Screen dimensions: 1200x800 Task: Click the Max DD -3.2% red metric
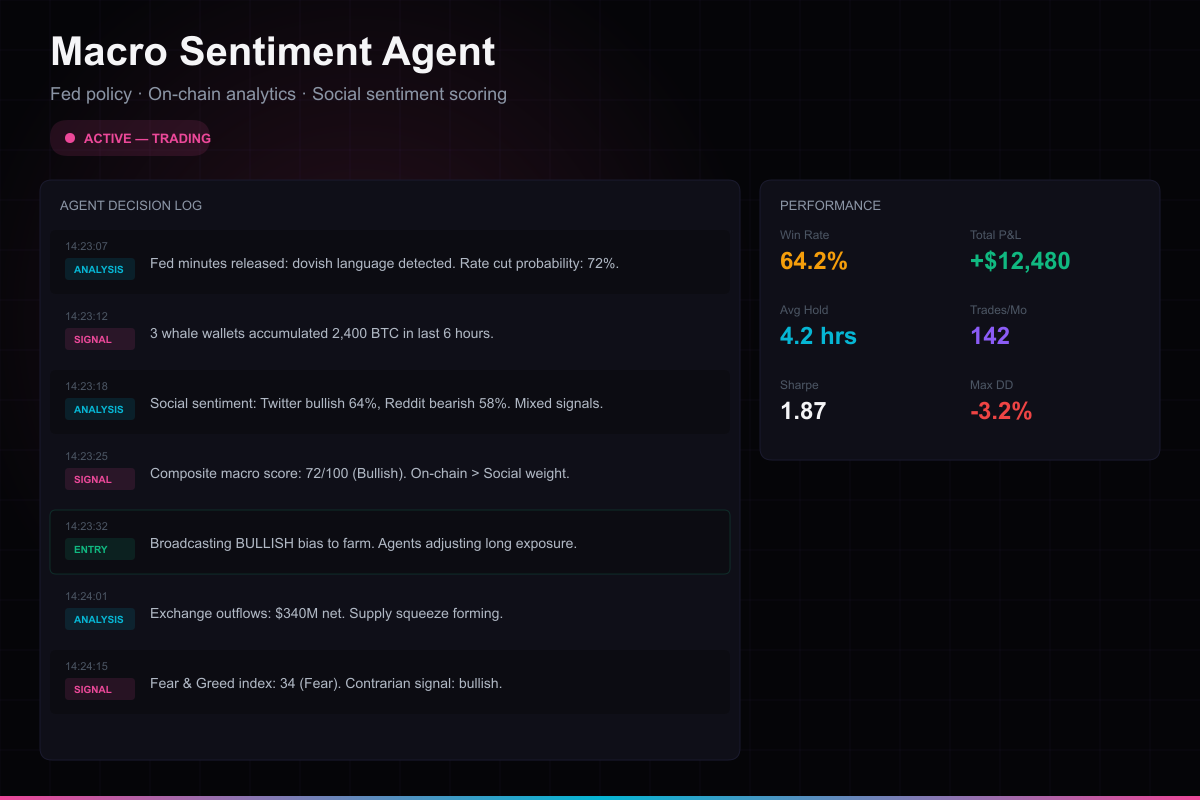tap(1002, 410)
